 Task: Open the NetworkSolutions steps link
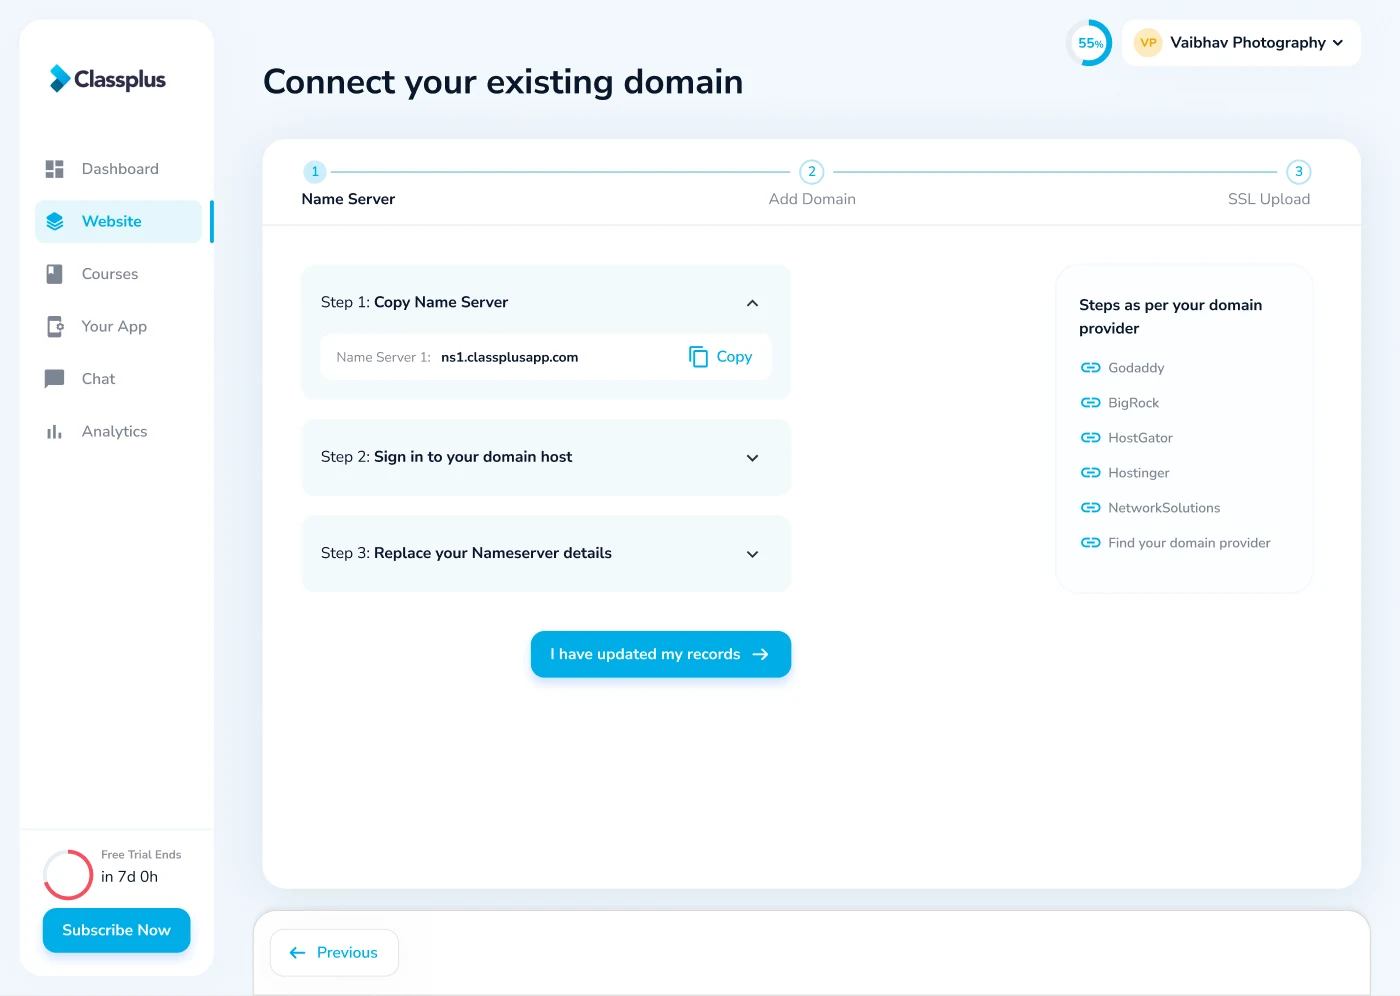pyautogui.click(x=1164, y=508)
